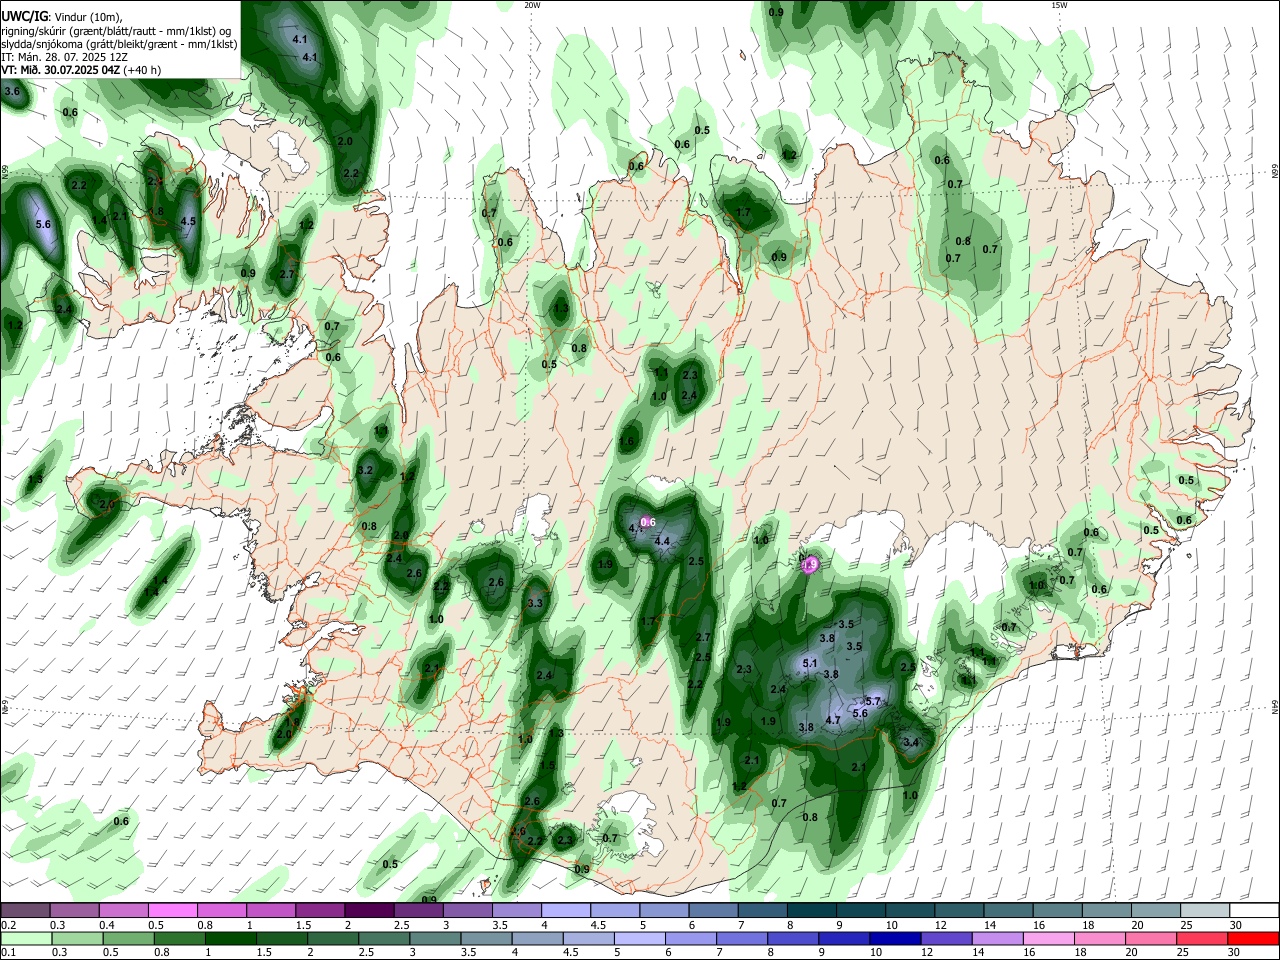Click the 'Vindur (10m)' header text
1280x960 pixels.
(88, 16)
